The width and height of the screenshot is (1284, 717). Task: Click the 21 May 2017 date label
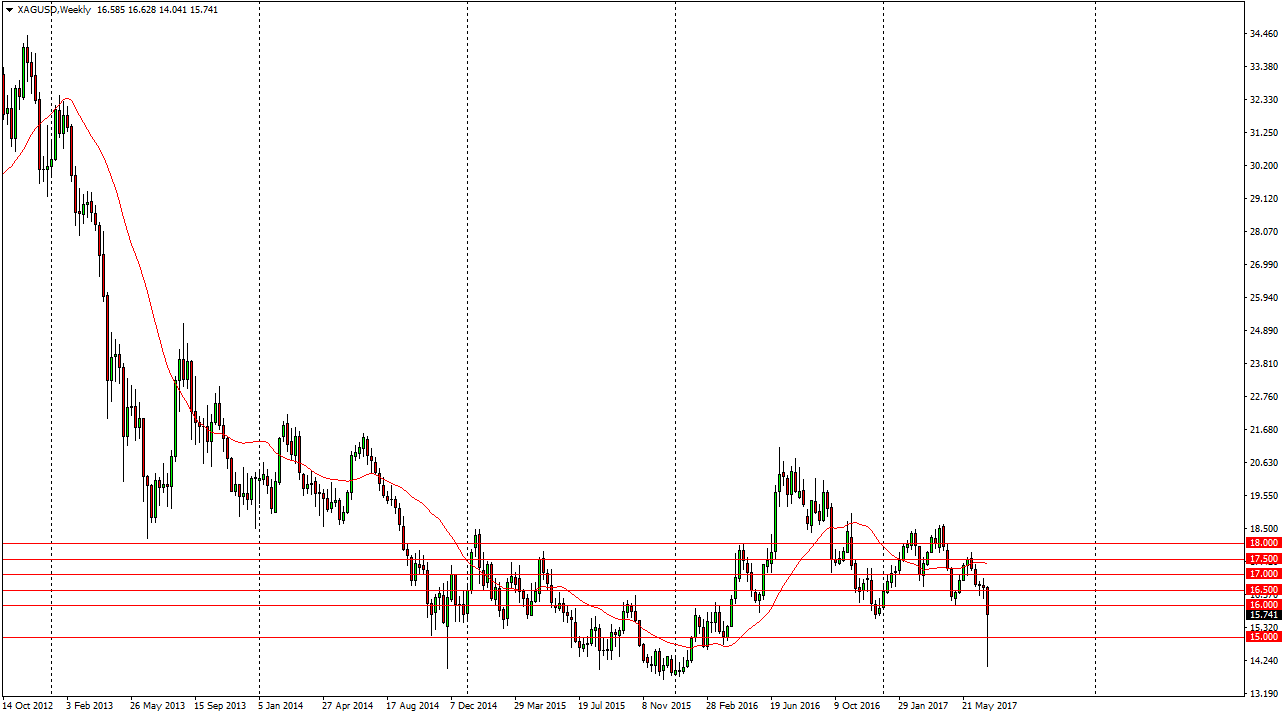(x=989, y=706)
